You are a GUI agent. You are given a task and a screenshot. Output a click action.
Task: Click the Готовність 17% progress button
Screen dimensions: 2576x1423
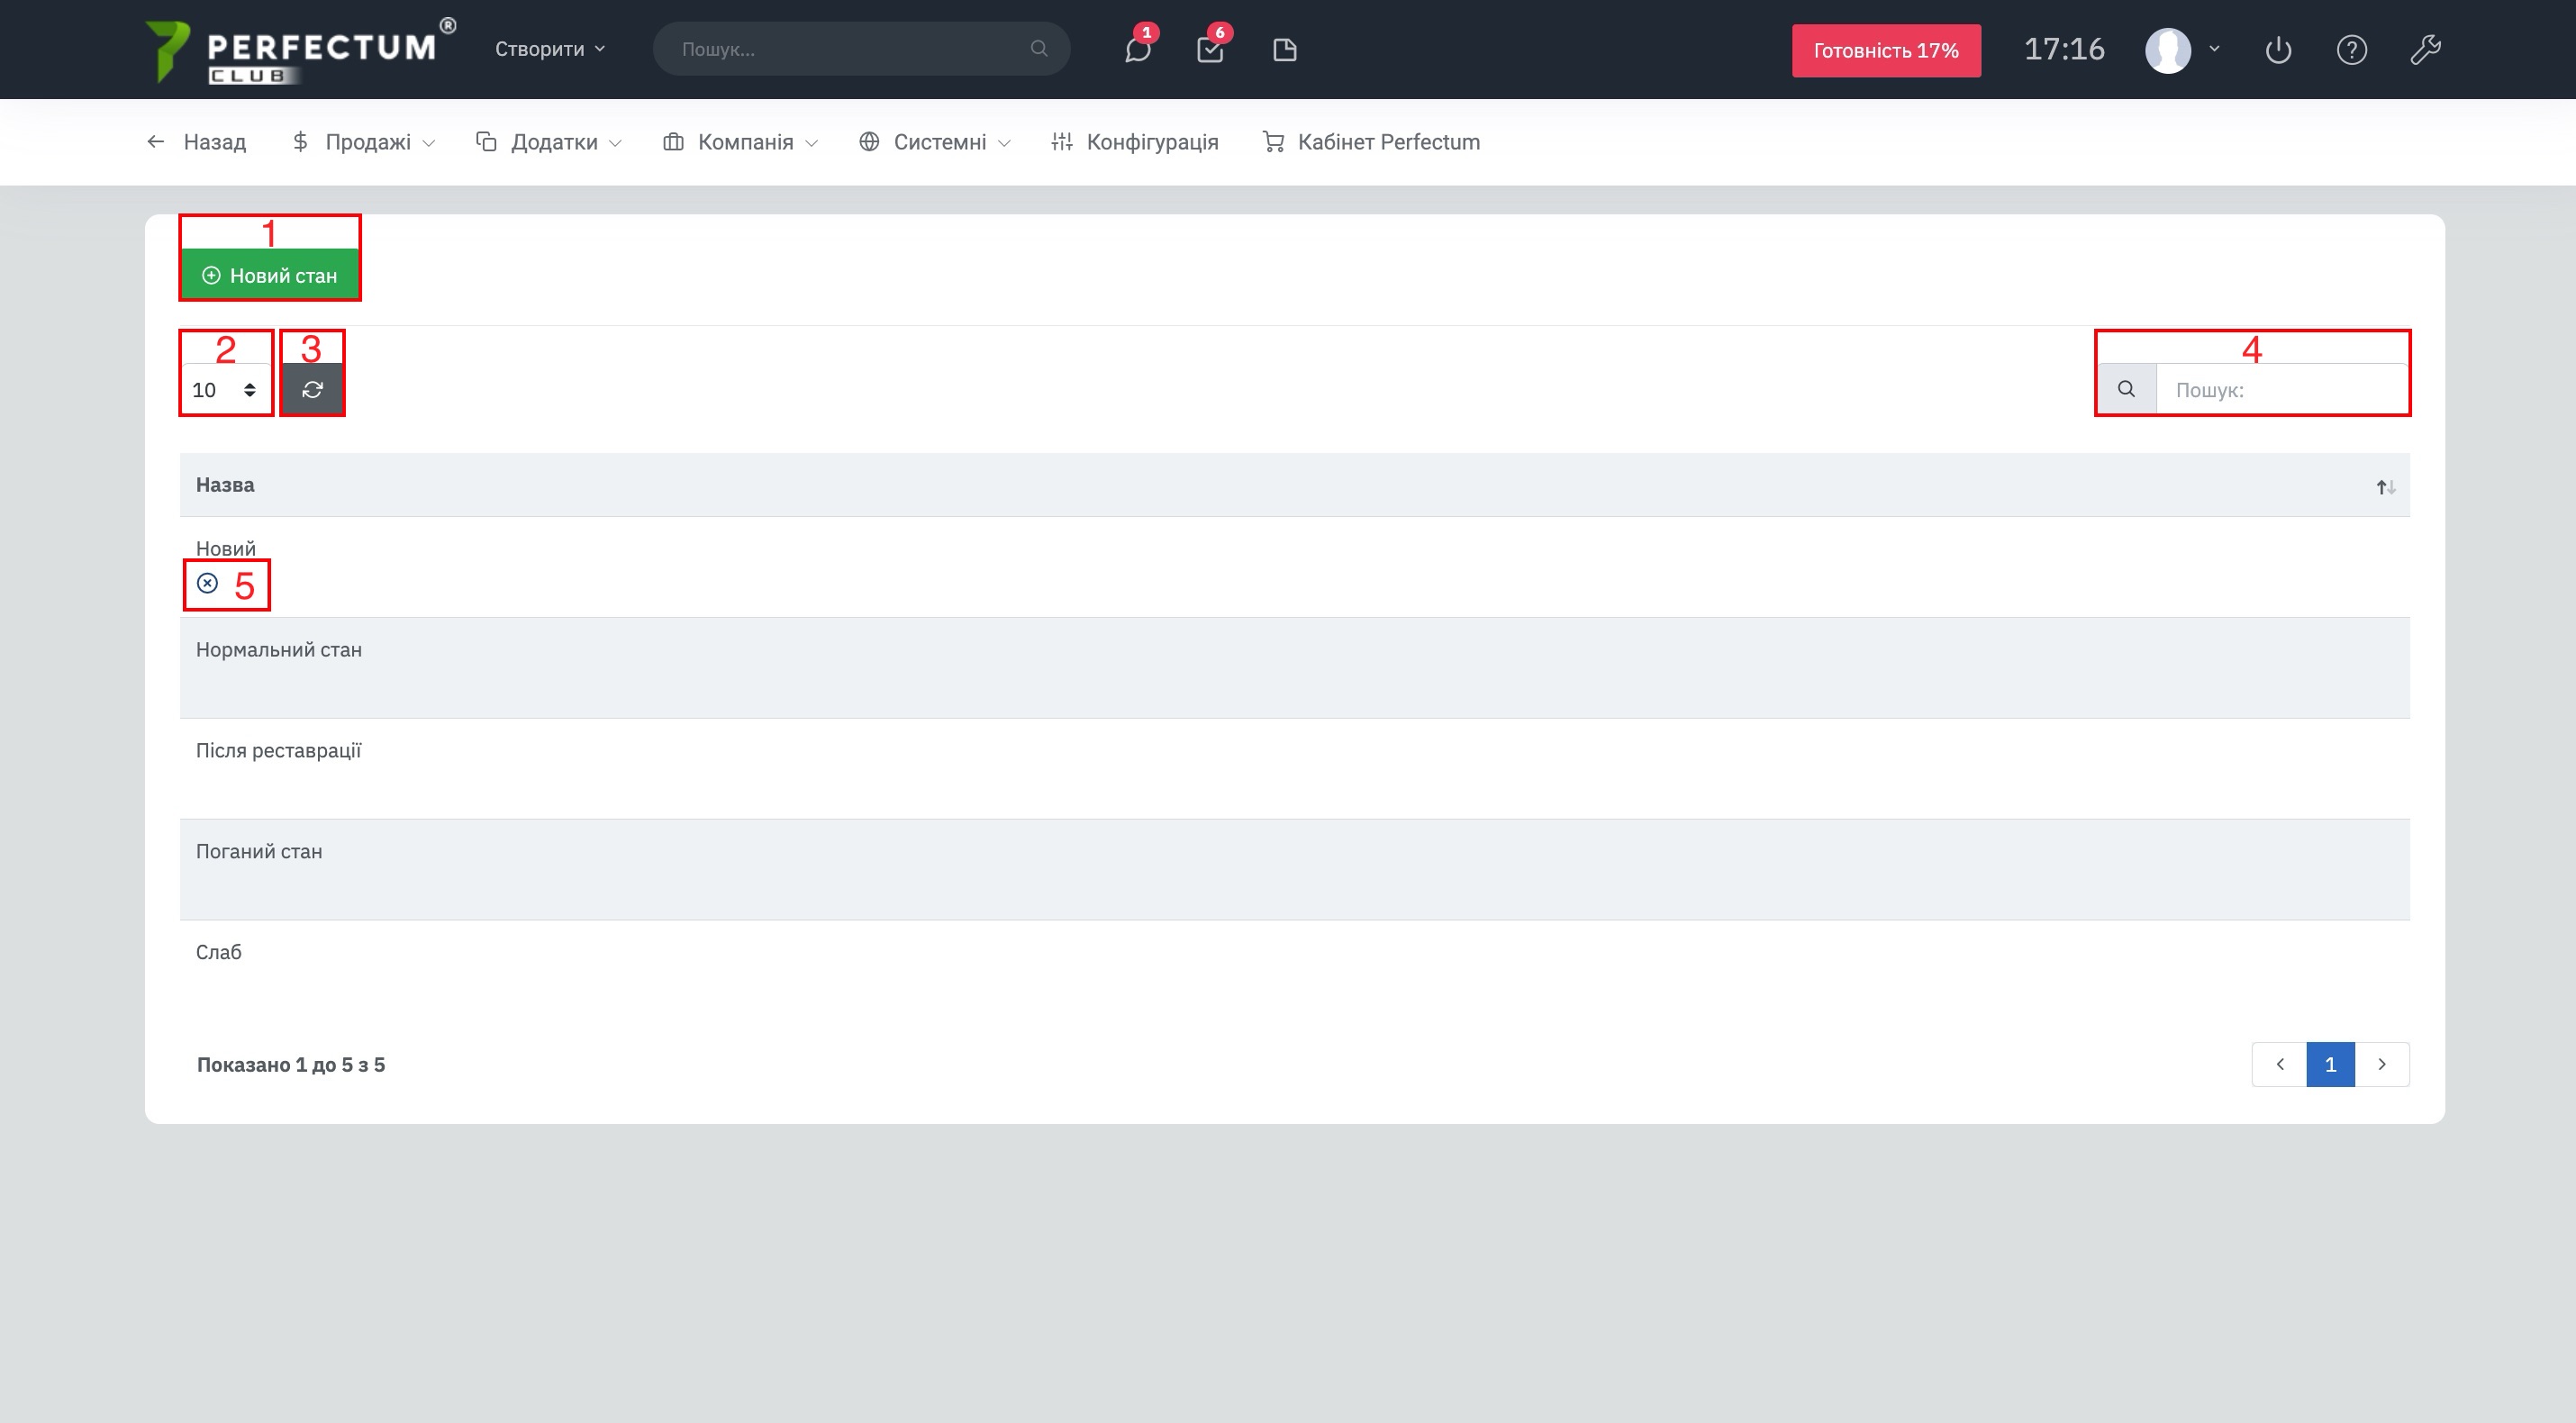pos(1885,50)
